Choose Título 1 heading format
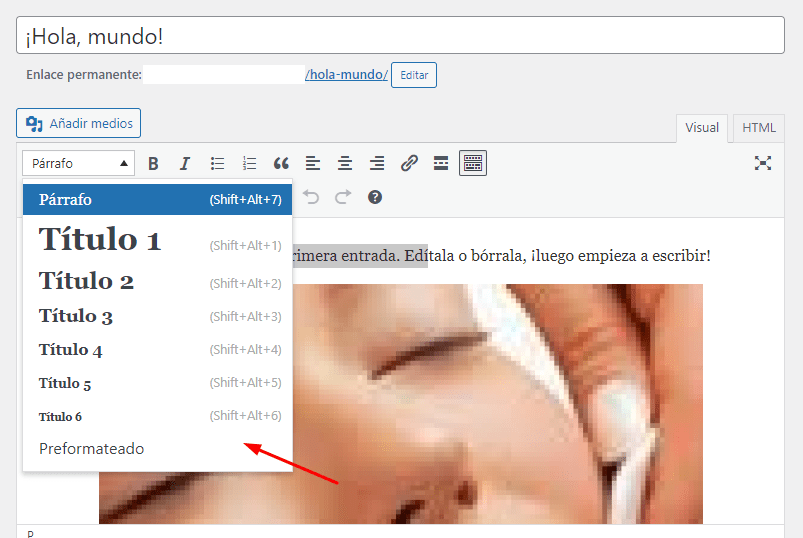This screenshot has width=803, height=538. click(x=157, y=241)
